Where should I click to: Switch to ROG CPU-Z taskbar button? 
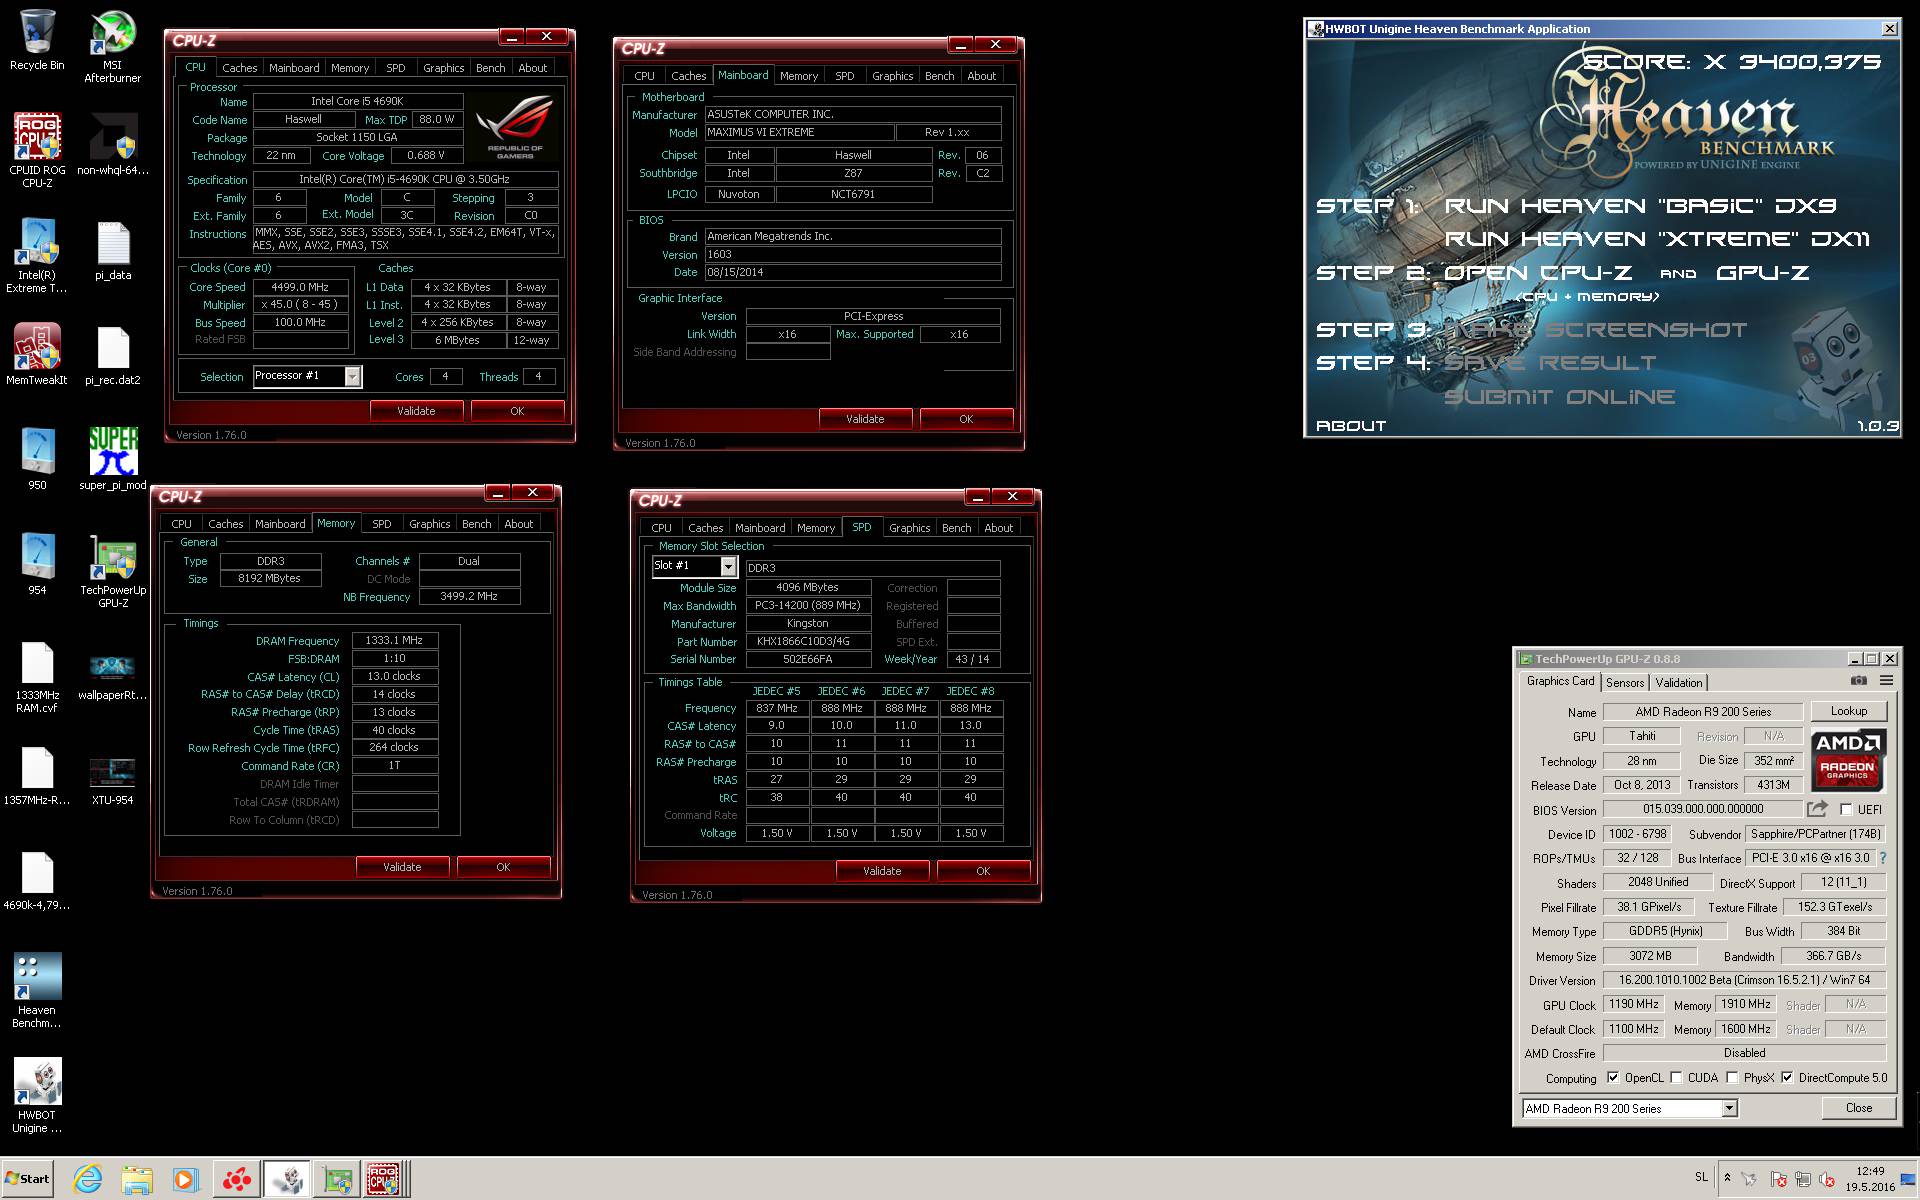(384, 1180)
